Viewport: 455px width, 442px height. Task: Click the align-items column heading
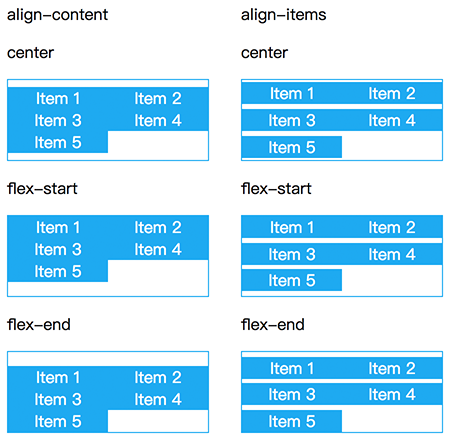point(284,15)
